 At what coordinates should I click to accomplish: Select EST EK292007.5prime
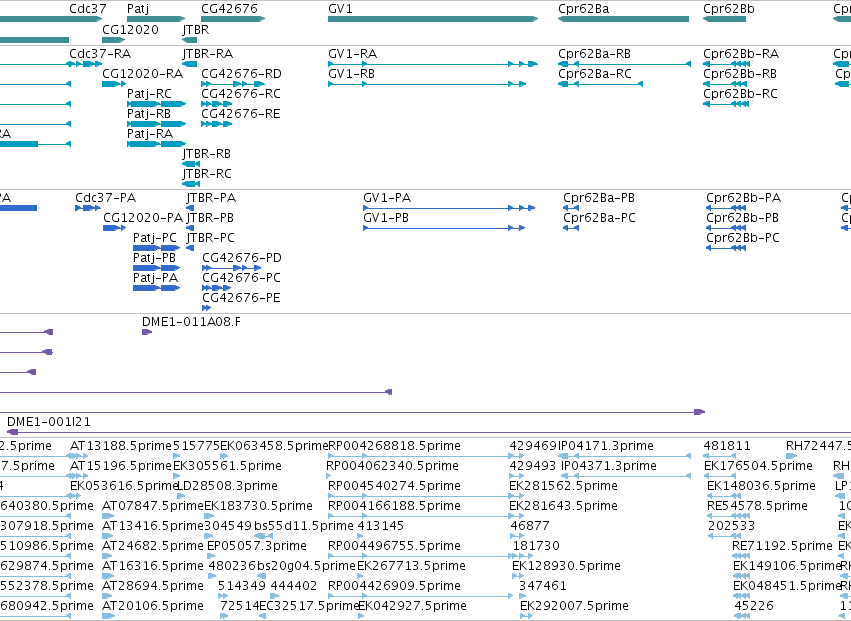tap(574, 605)
